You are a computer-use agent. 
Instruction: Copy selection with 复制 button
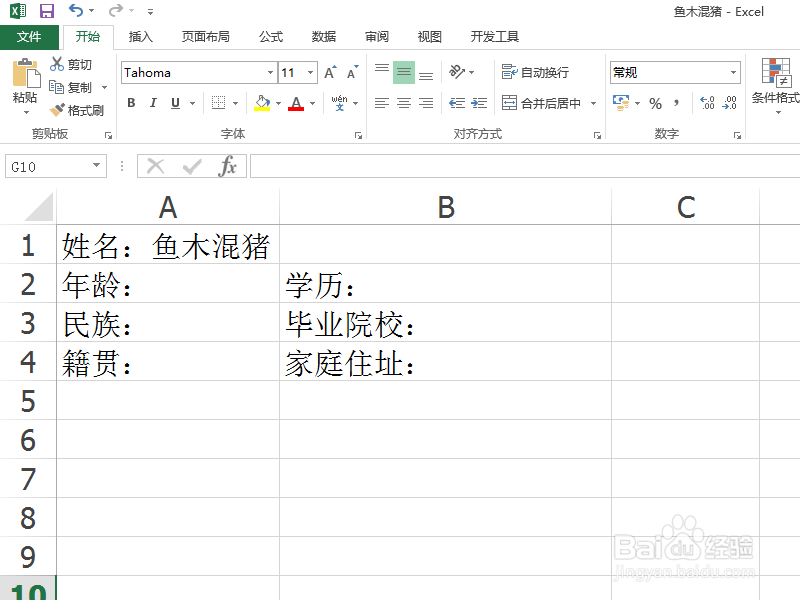71,87
